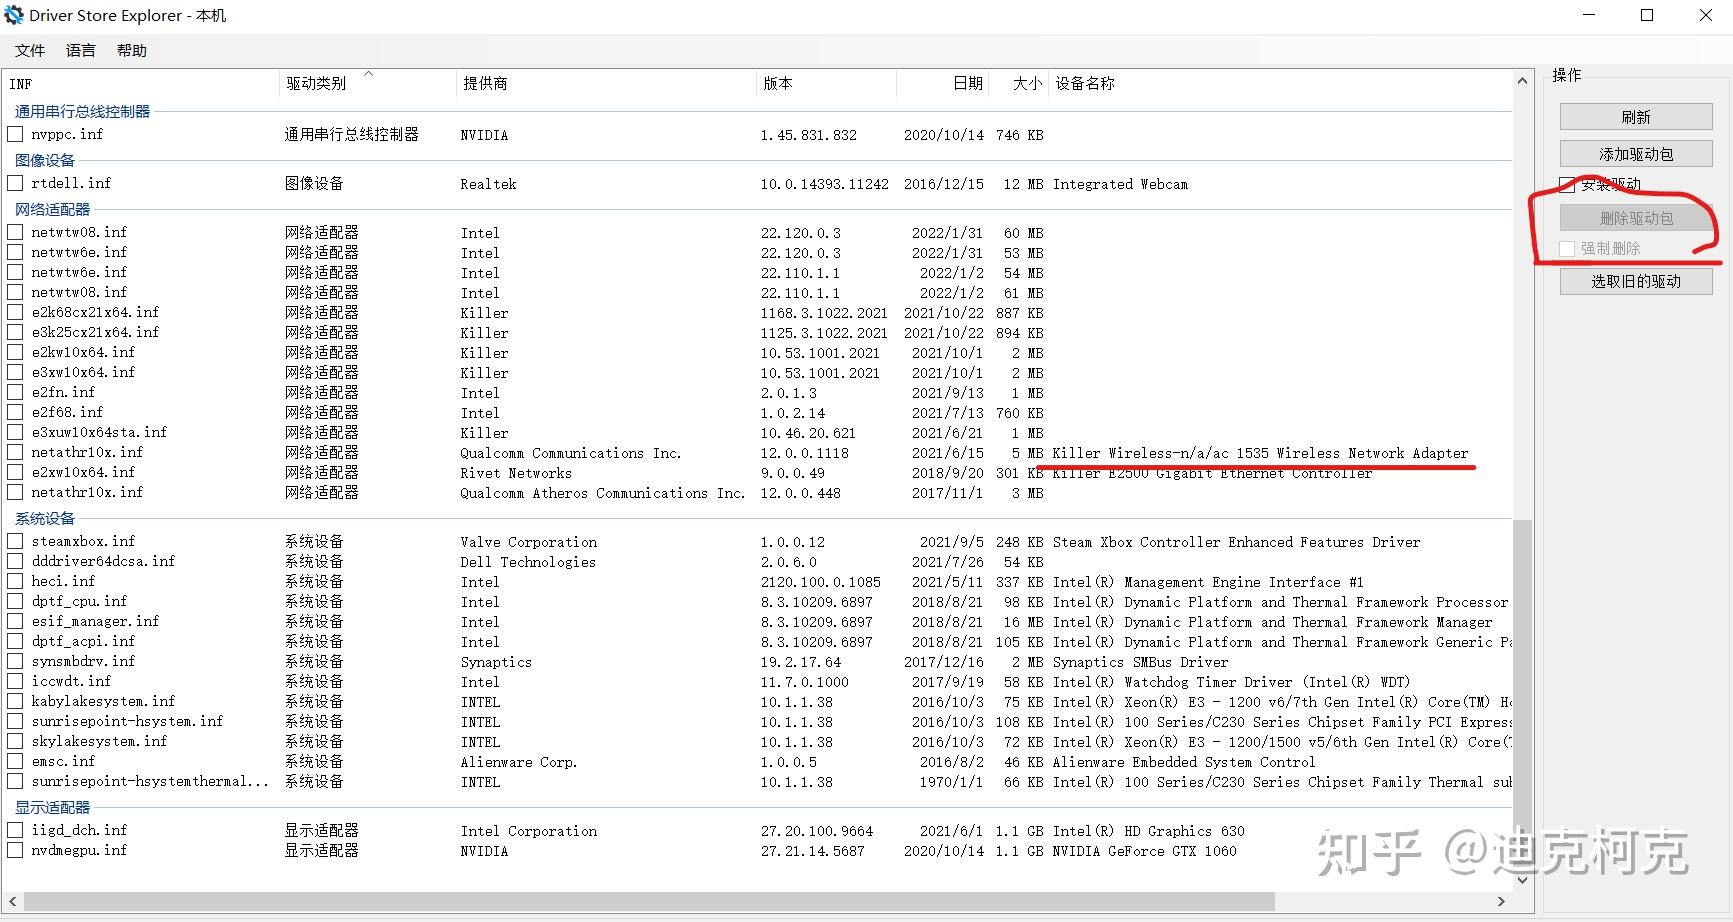The image size is (1733, 922).
Task: Check the steamxbox.inf box
Action: click(15, 541)
